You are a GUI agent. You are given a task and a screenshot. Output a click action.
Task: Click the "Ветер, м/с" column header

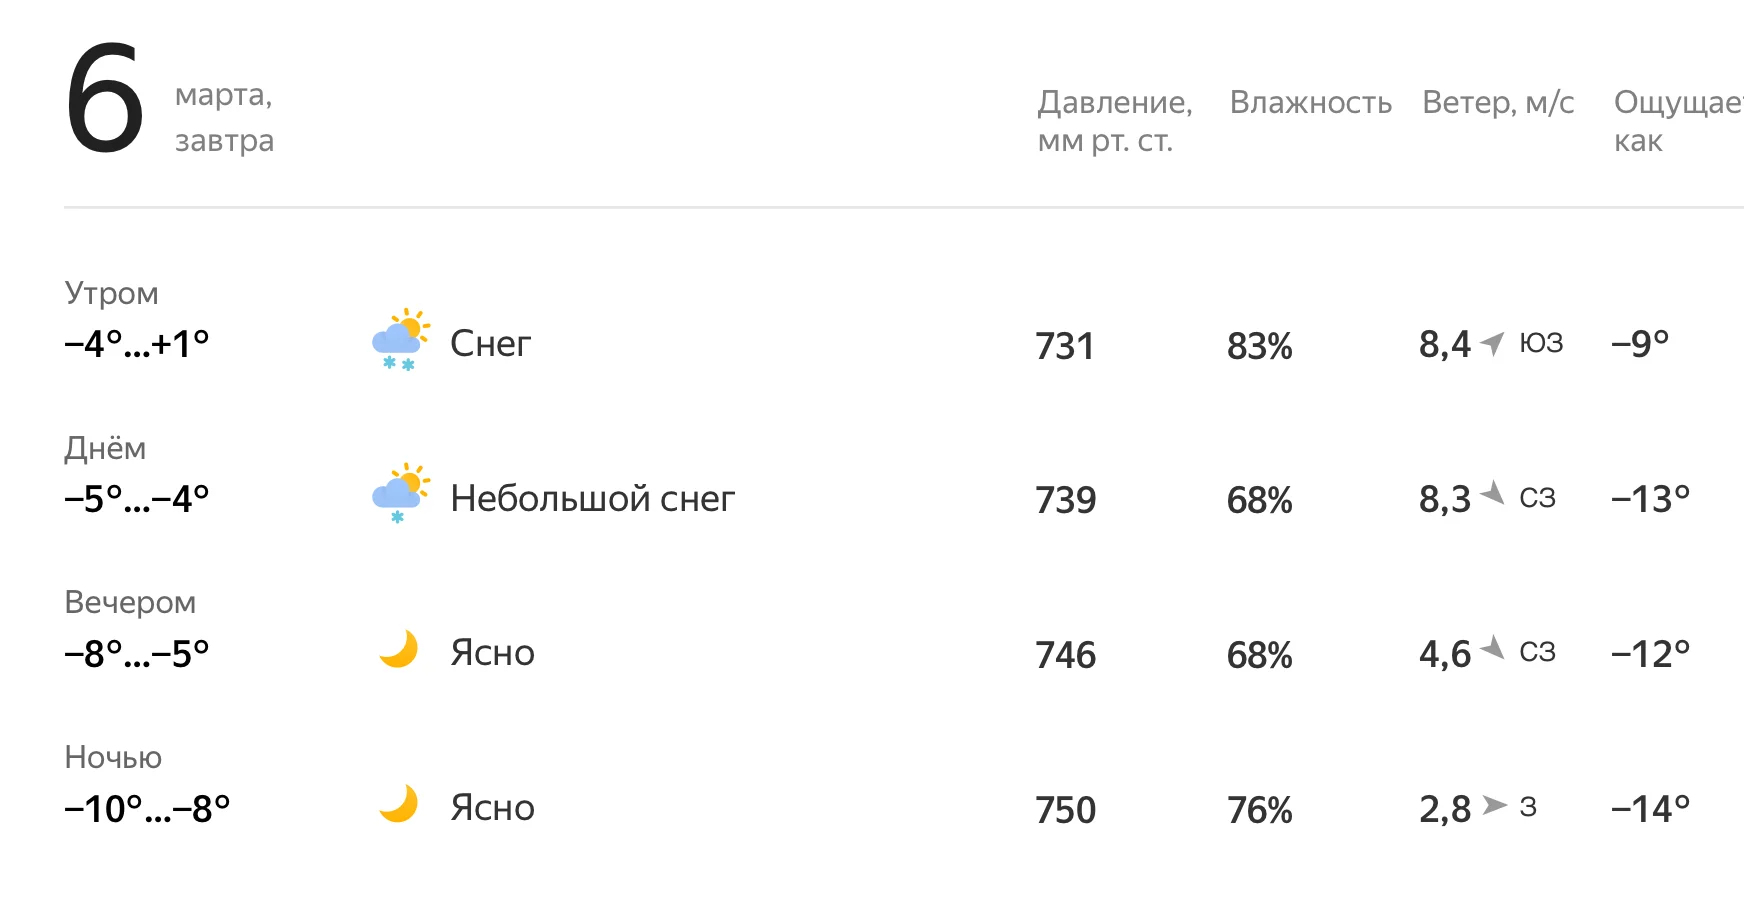tap(1498, 102)
